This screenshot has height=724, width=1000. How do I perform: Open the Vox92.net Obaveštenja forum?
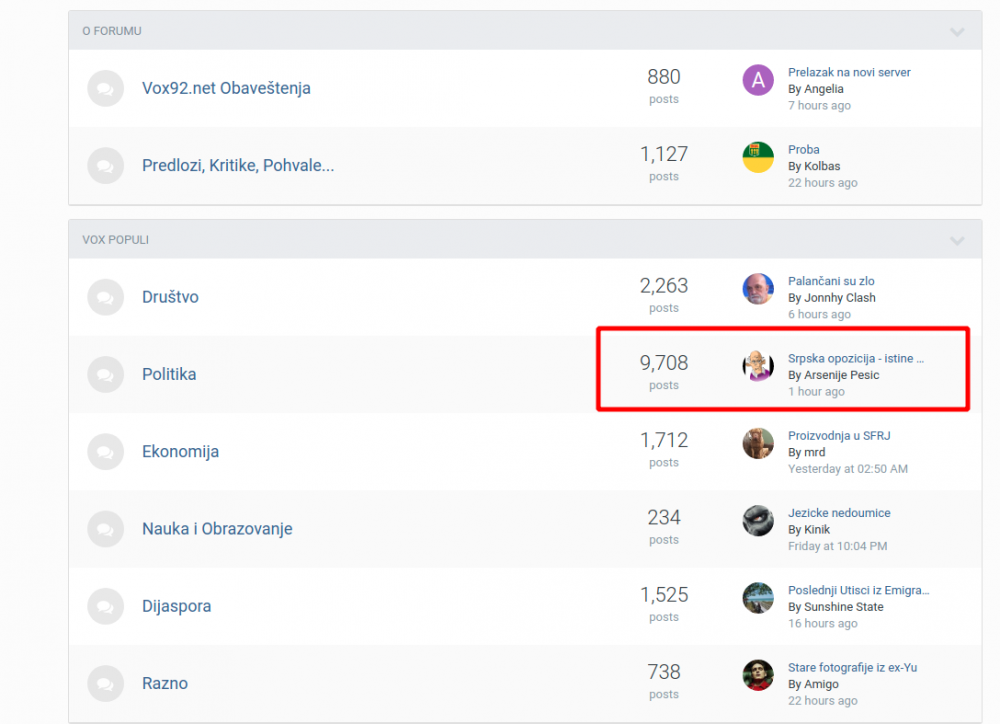(226, 88)
